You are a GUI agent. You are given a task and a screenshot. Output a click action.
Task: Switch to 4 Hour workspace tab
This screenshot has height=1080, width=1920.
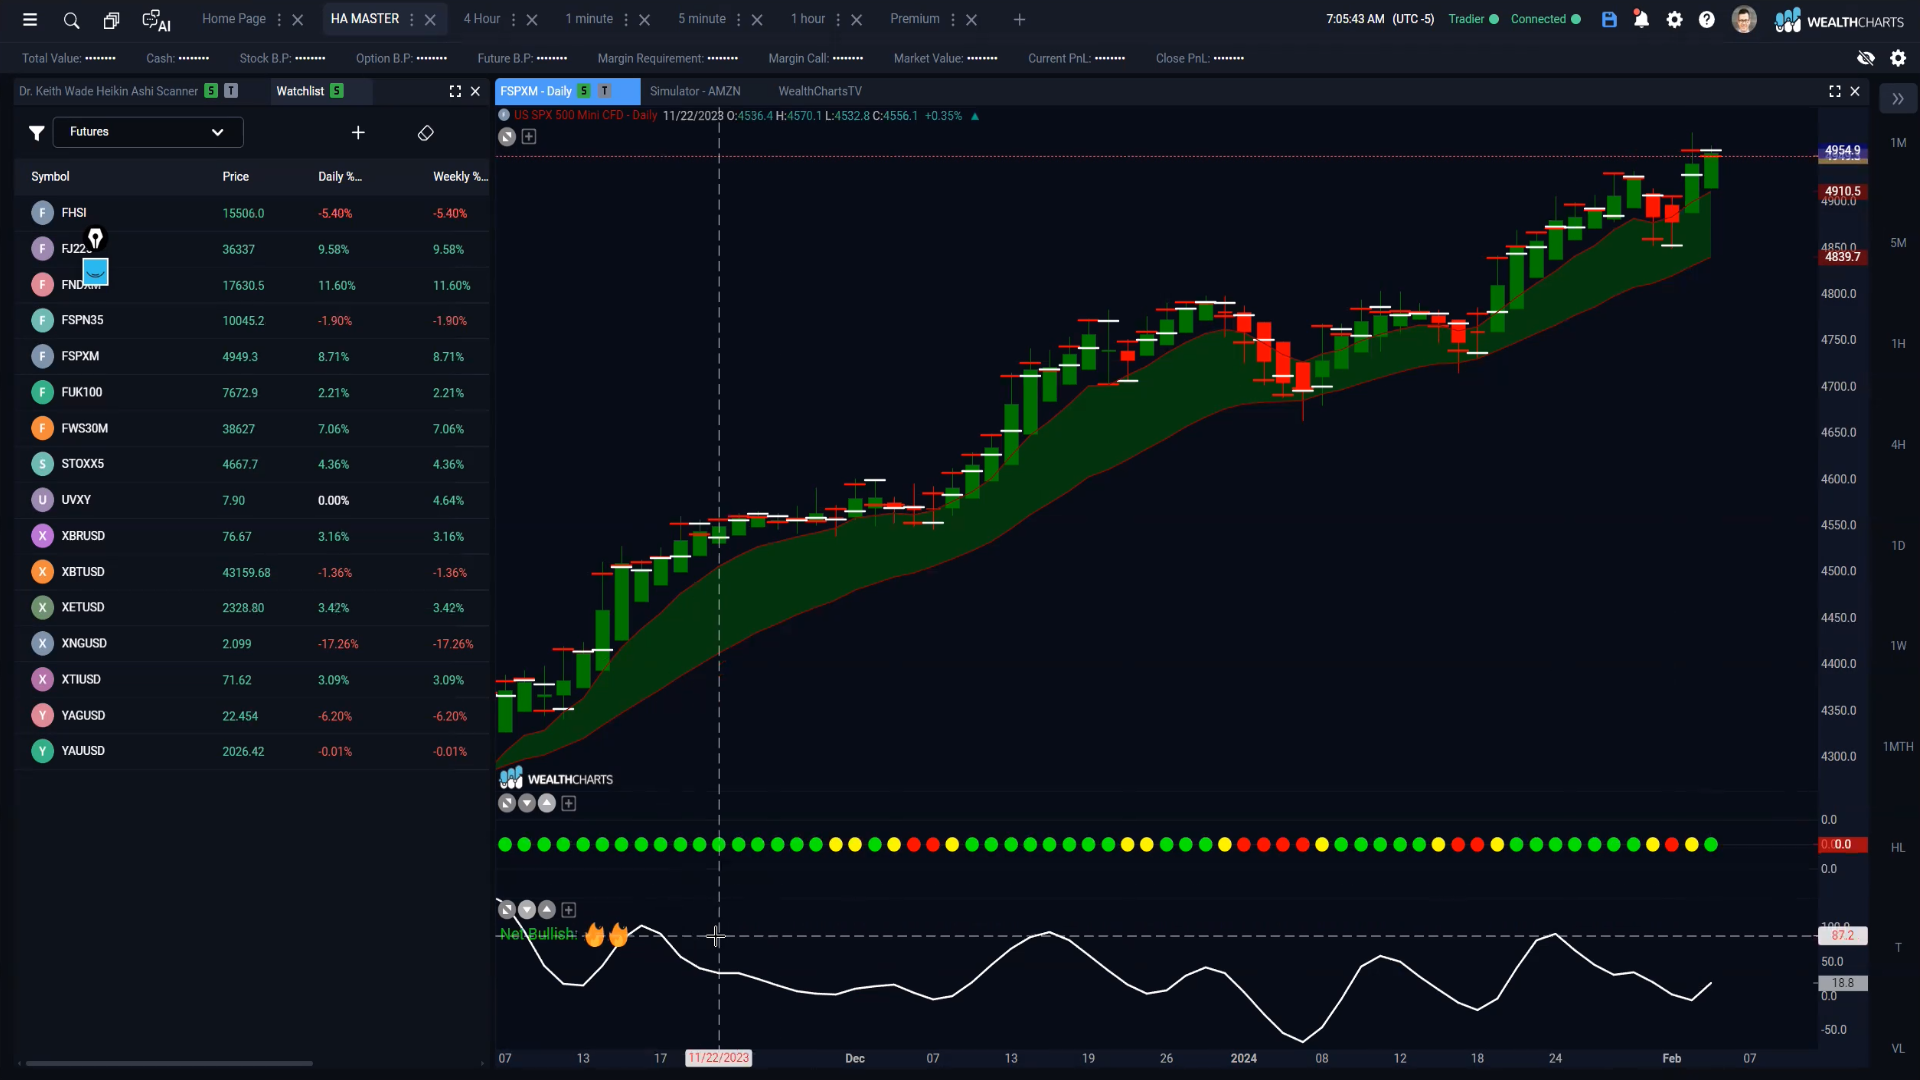pyautogui.click(x=482, y=19)
